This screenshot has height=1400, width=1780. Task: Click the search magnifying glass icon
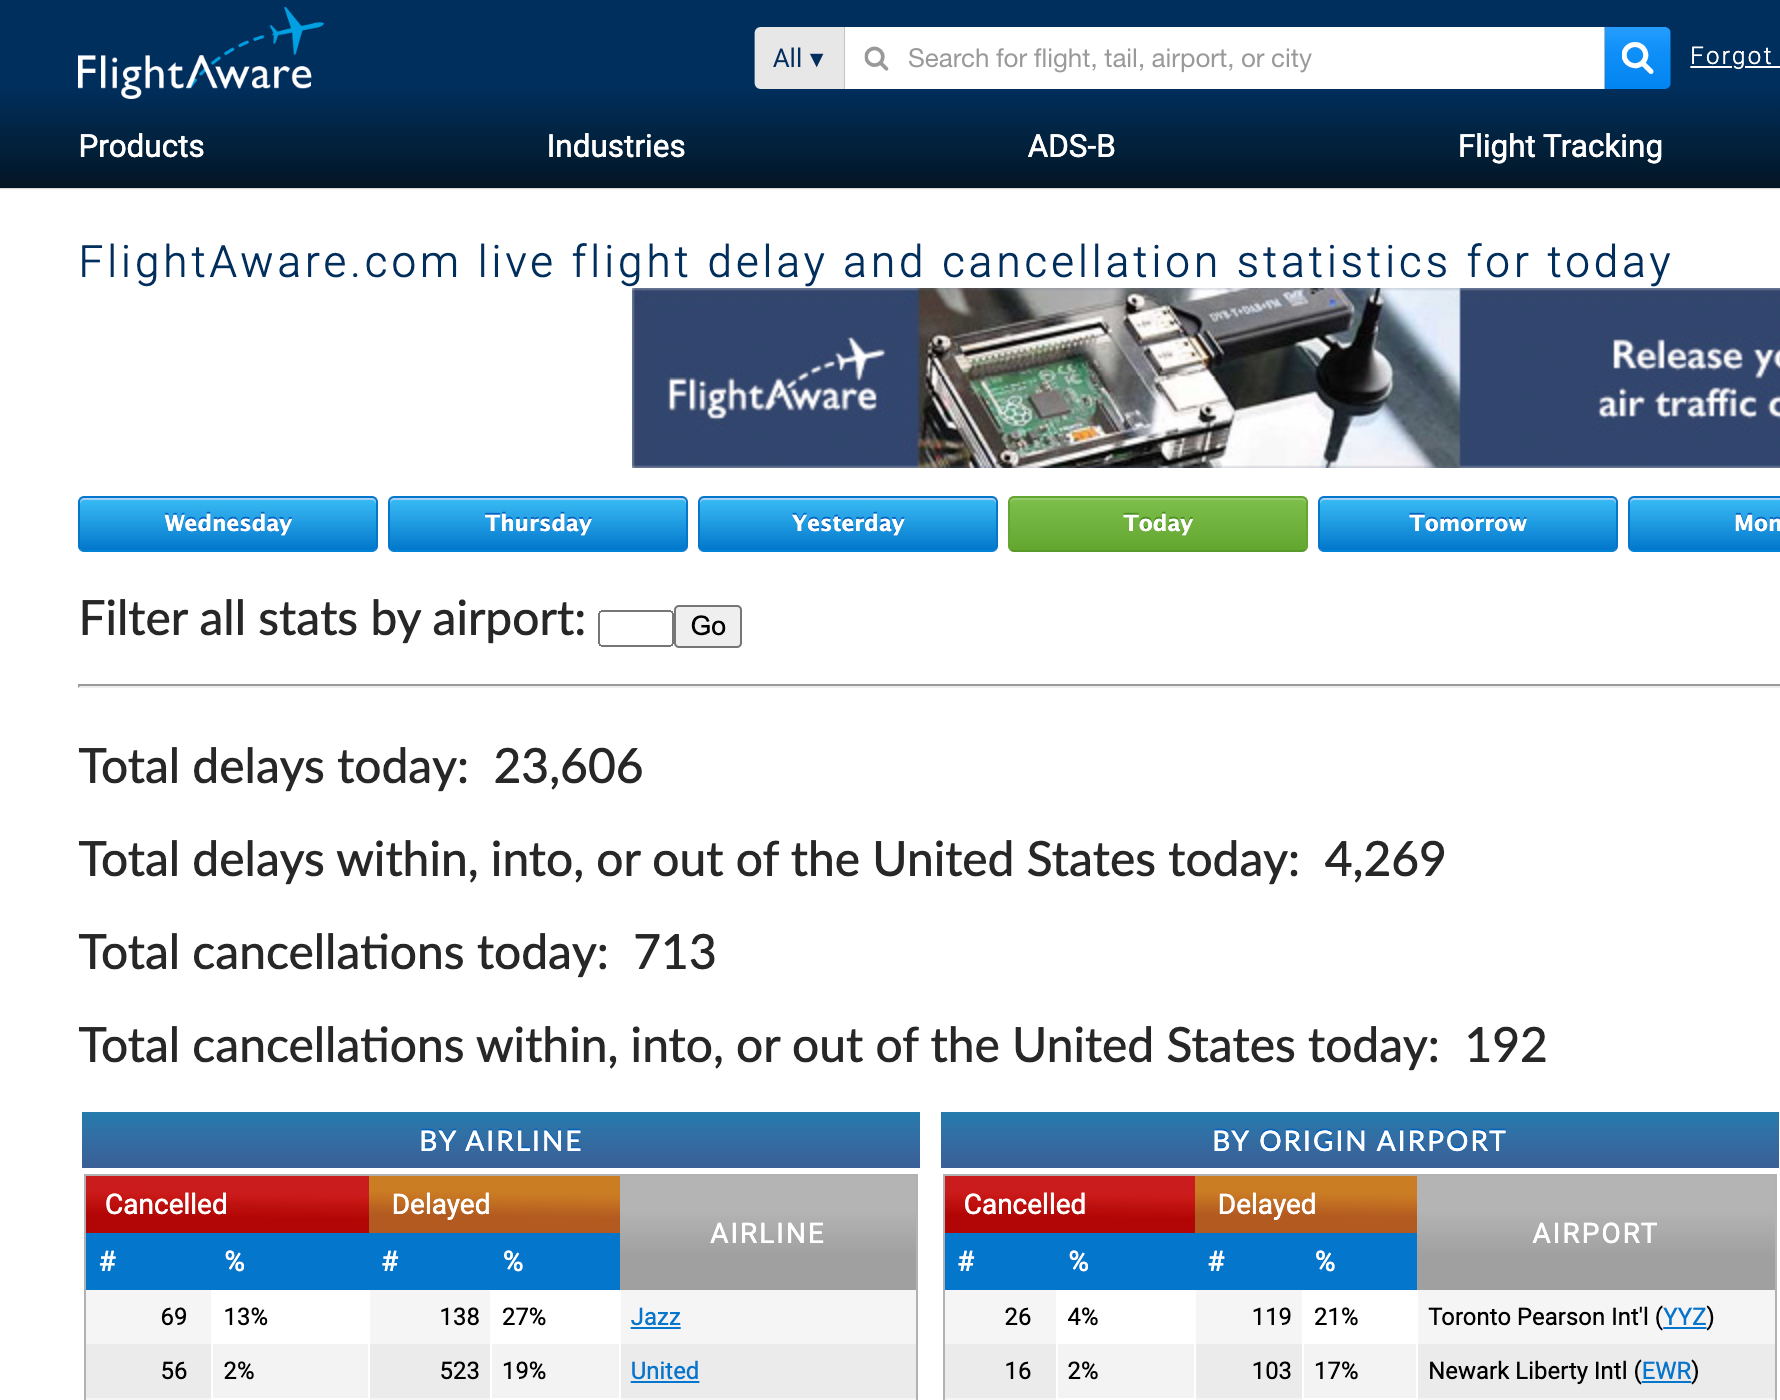tap(1636, 58)
